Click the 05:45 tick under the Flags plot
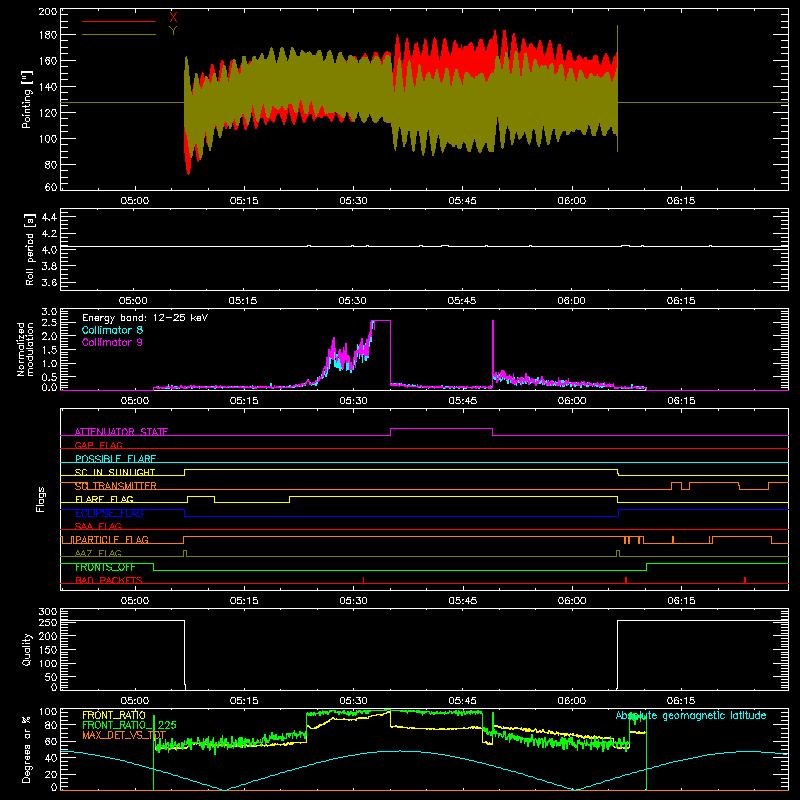 click(x=462, y=601)
